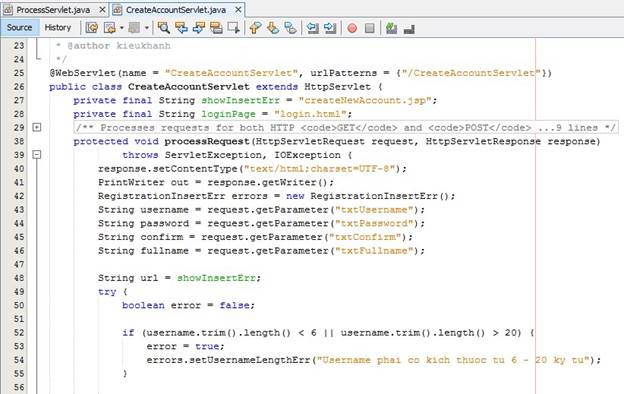Close the CreateAccountServlet.java tab

point(238,10)
